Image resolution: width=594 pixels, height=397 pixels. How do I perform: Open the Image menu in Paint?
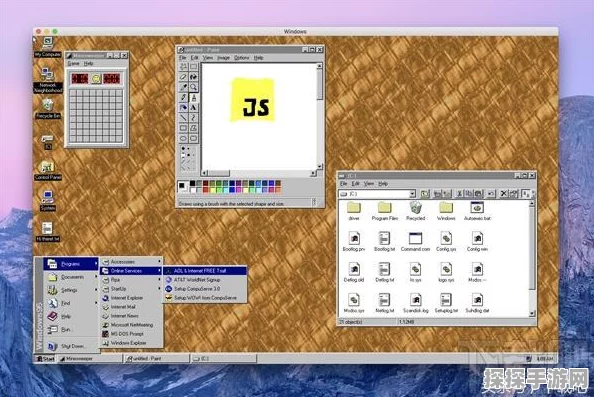(x=223, y=58)
